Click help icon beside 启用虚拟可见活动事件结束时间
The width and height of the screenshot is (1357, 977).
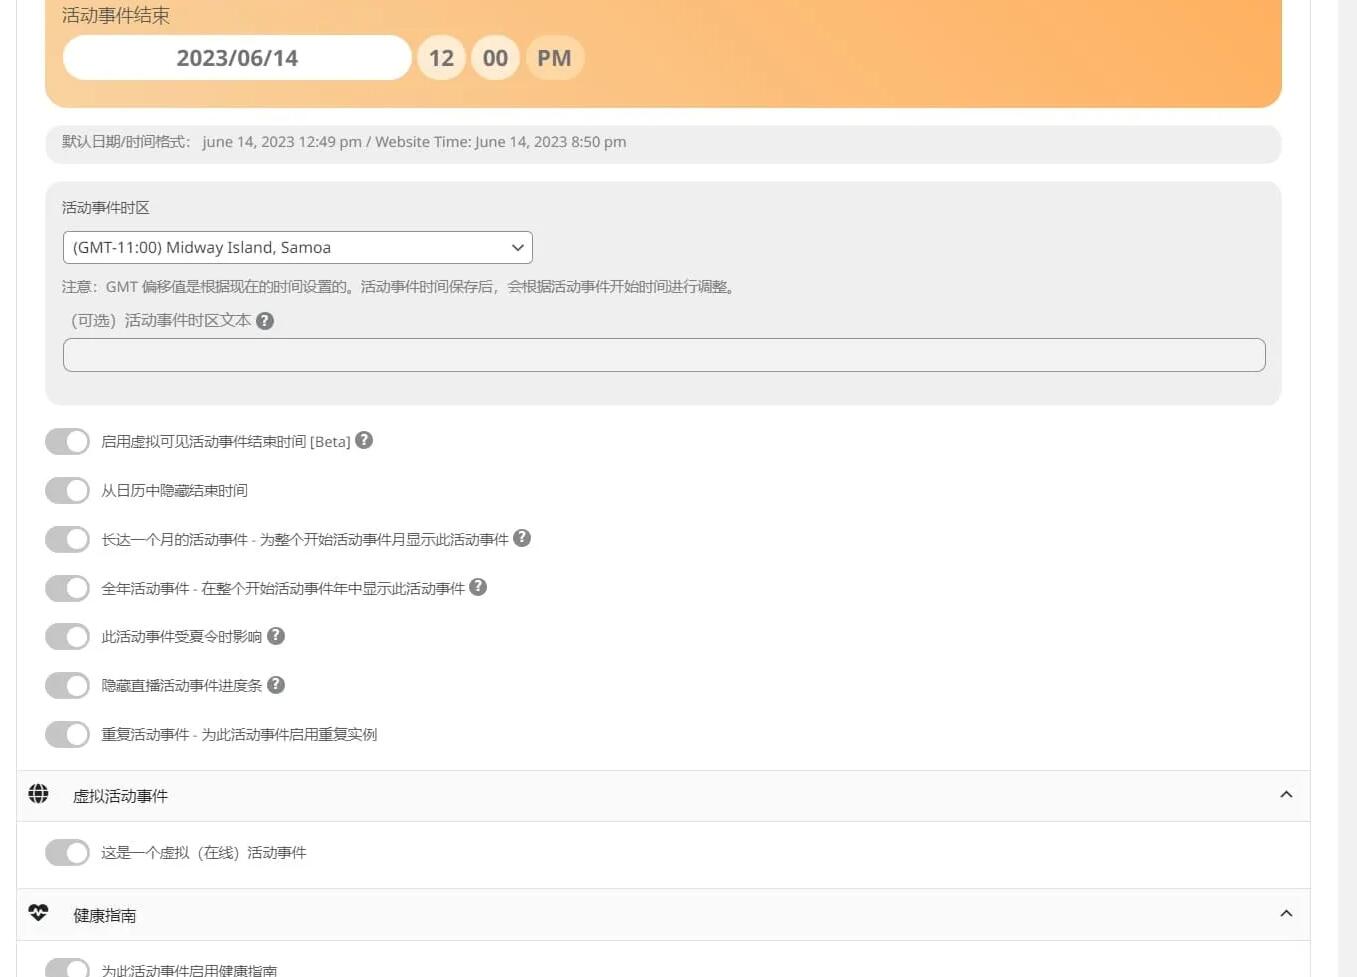coord(364,440)
